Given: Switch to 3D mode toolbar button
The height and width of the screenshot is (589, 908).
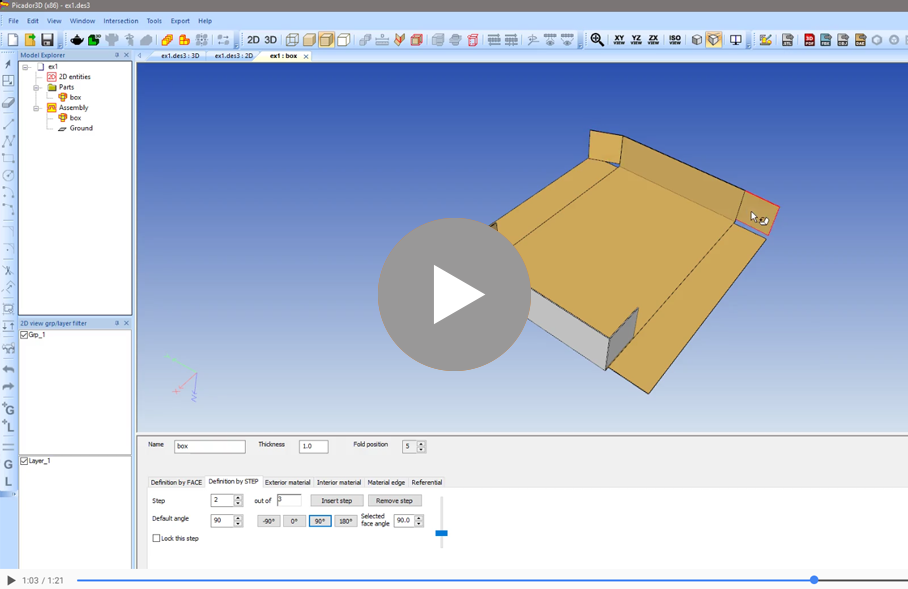Looking at the screenshot, I should click(x=270, y=39).
